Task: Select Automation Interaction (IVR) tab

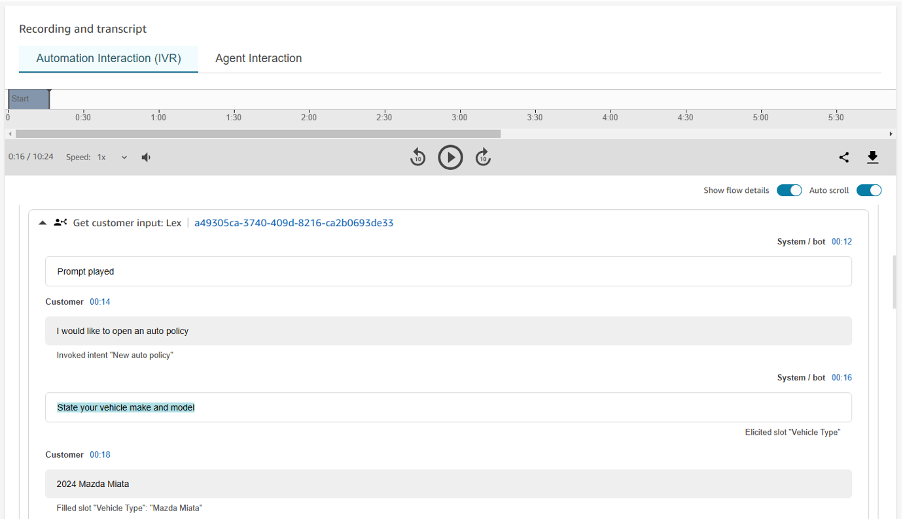Action: 108,59
